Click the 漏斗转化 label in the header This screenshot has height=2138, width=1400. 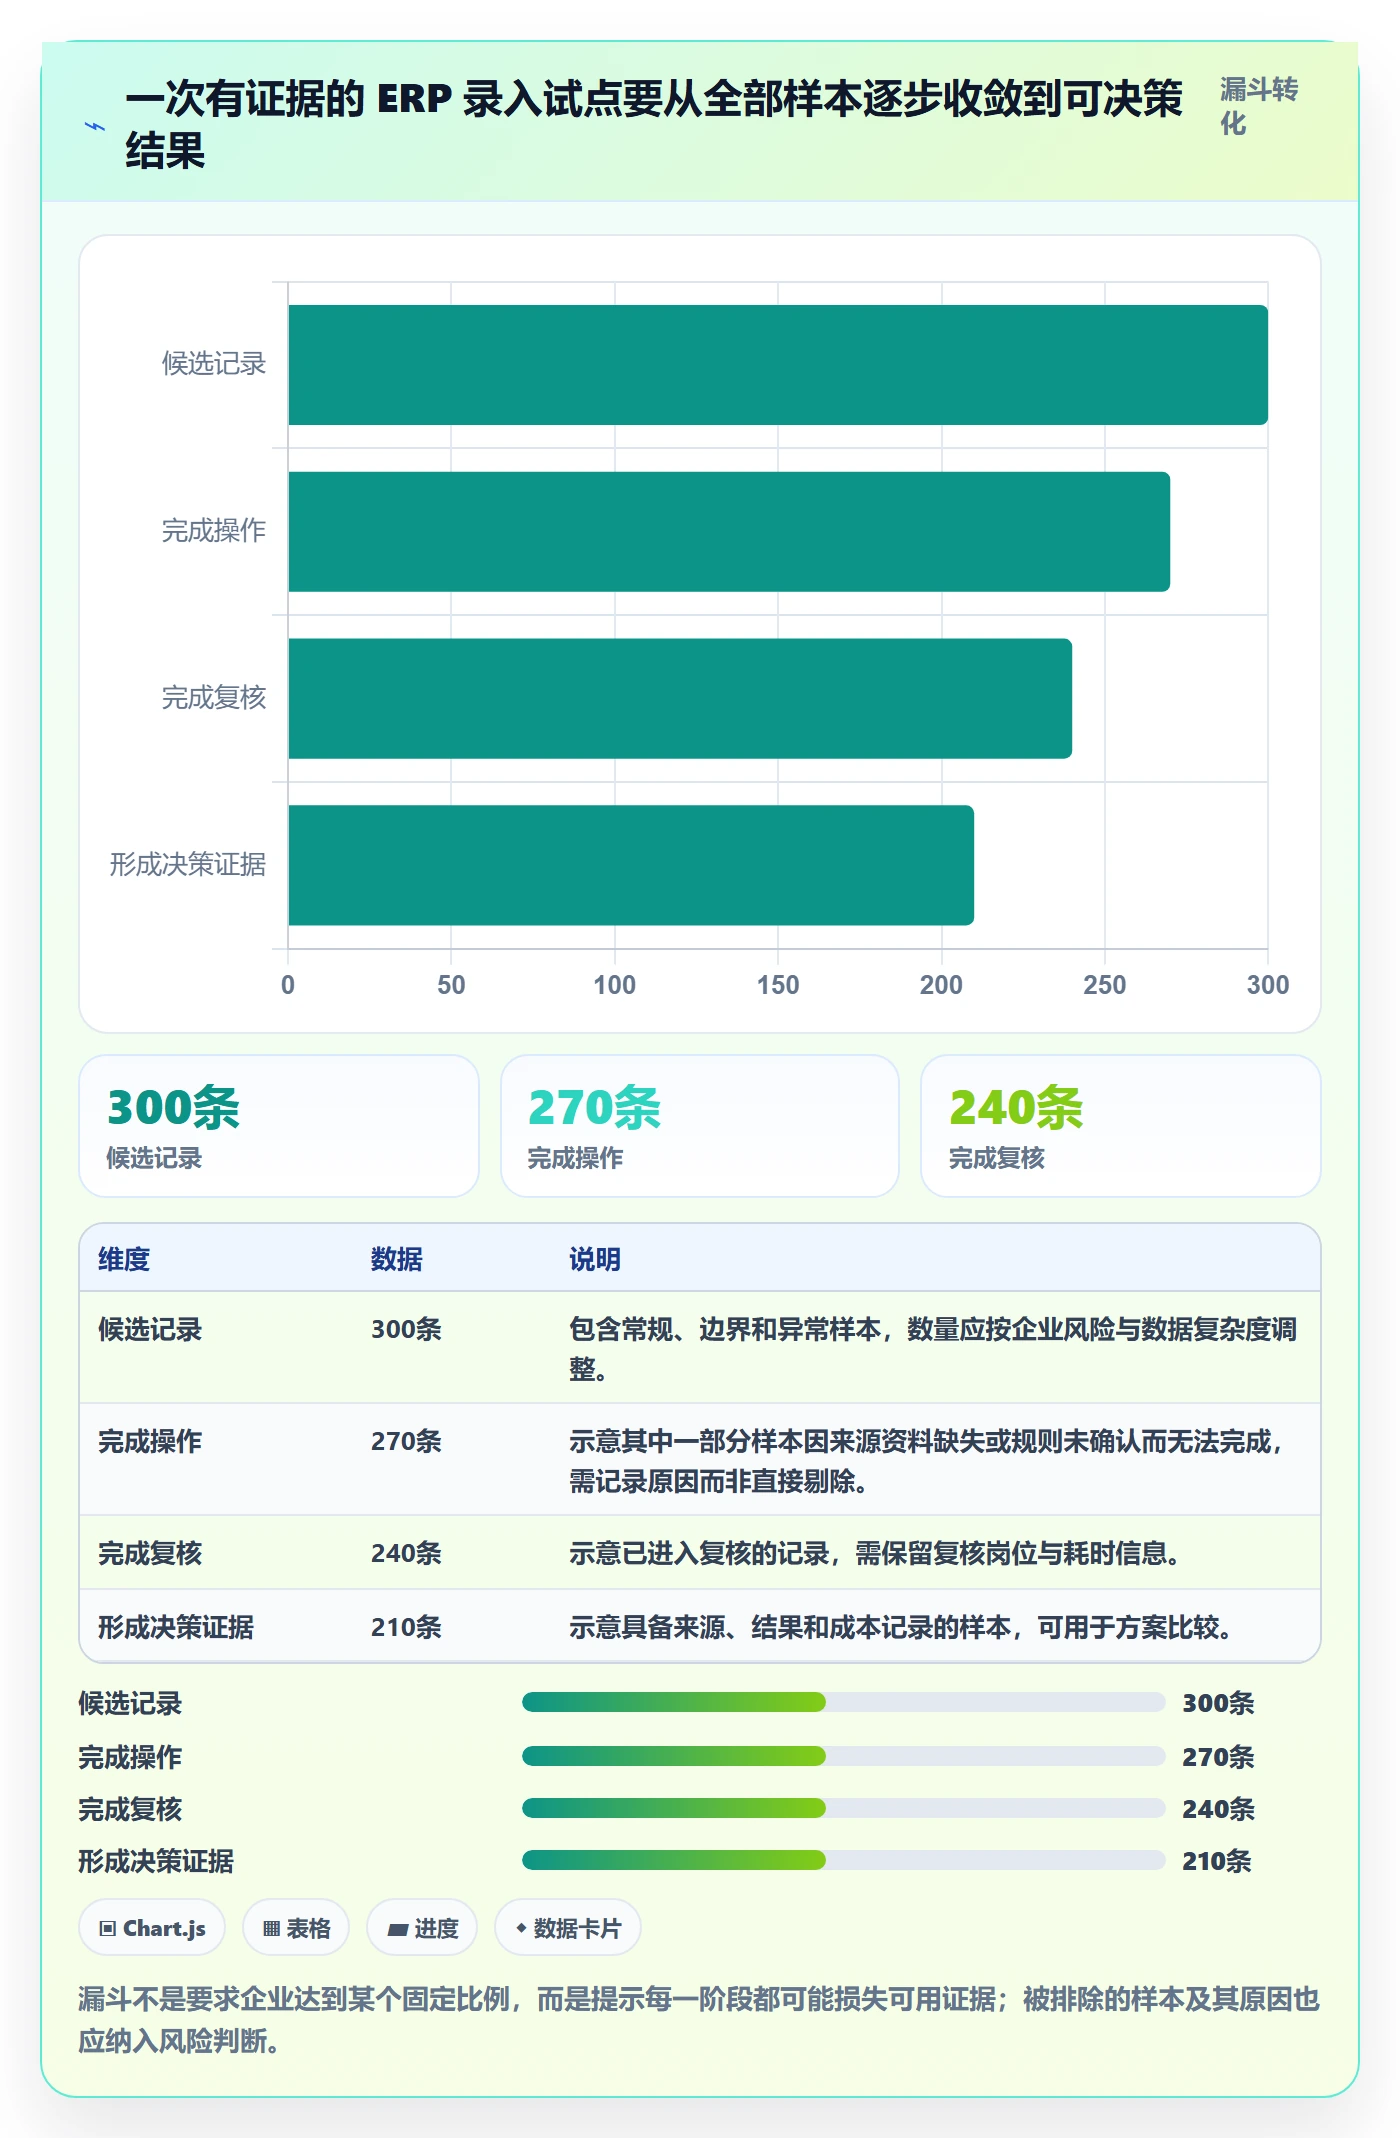[1258, 106]
